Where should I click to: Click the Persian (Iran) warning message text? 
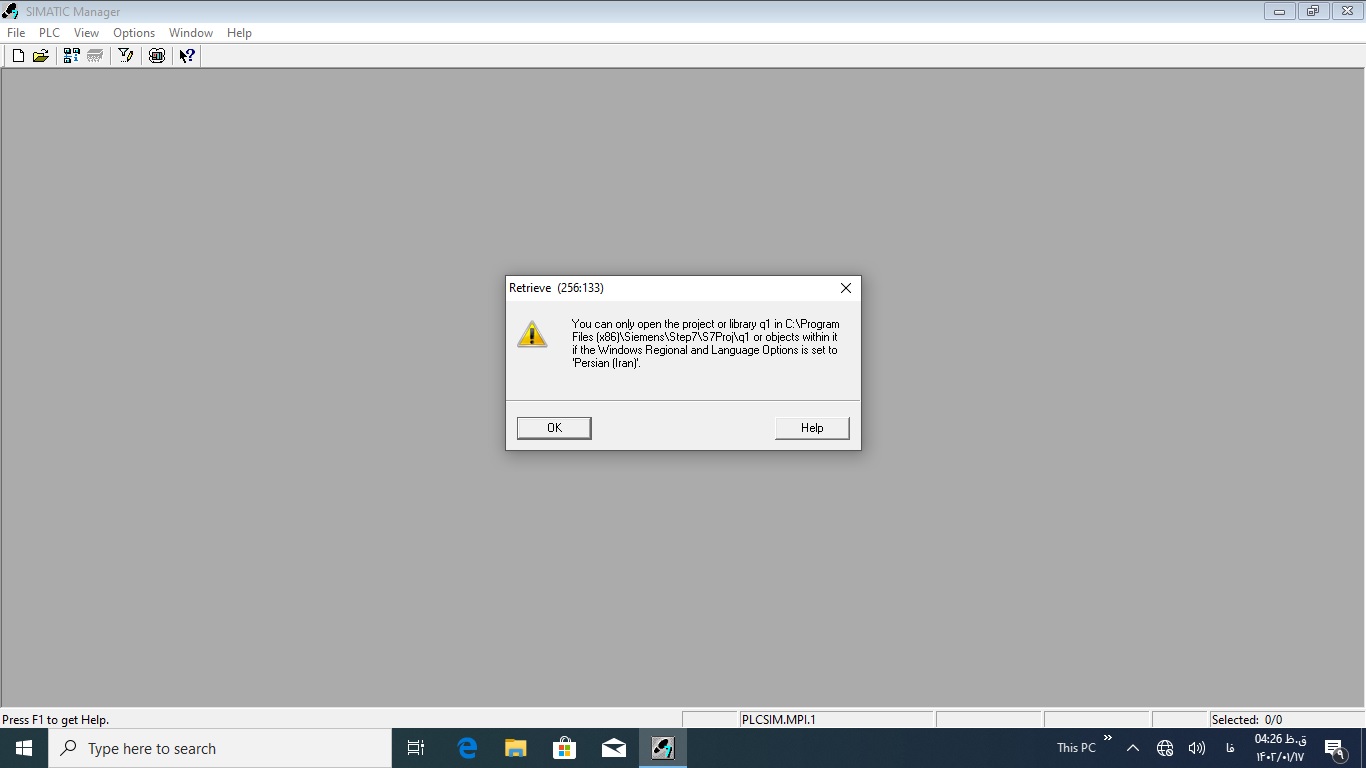coord(706,344)
